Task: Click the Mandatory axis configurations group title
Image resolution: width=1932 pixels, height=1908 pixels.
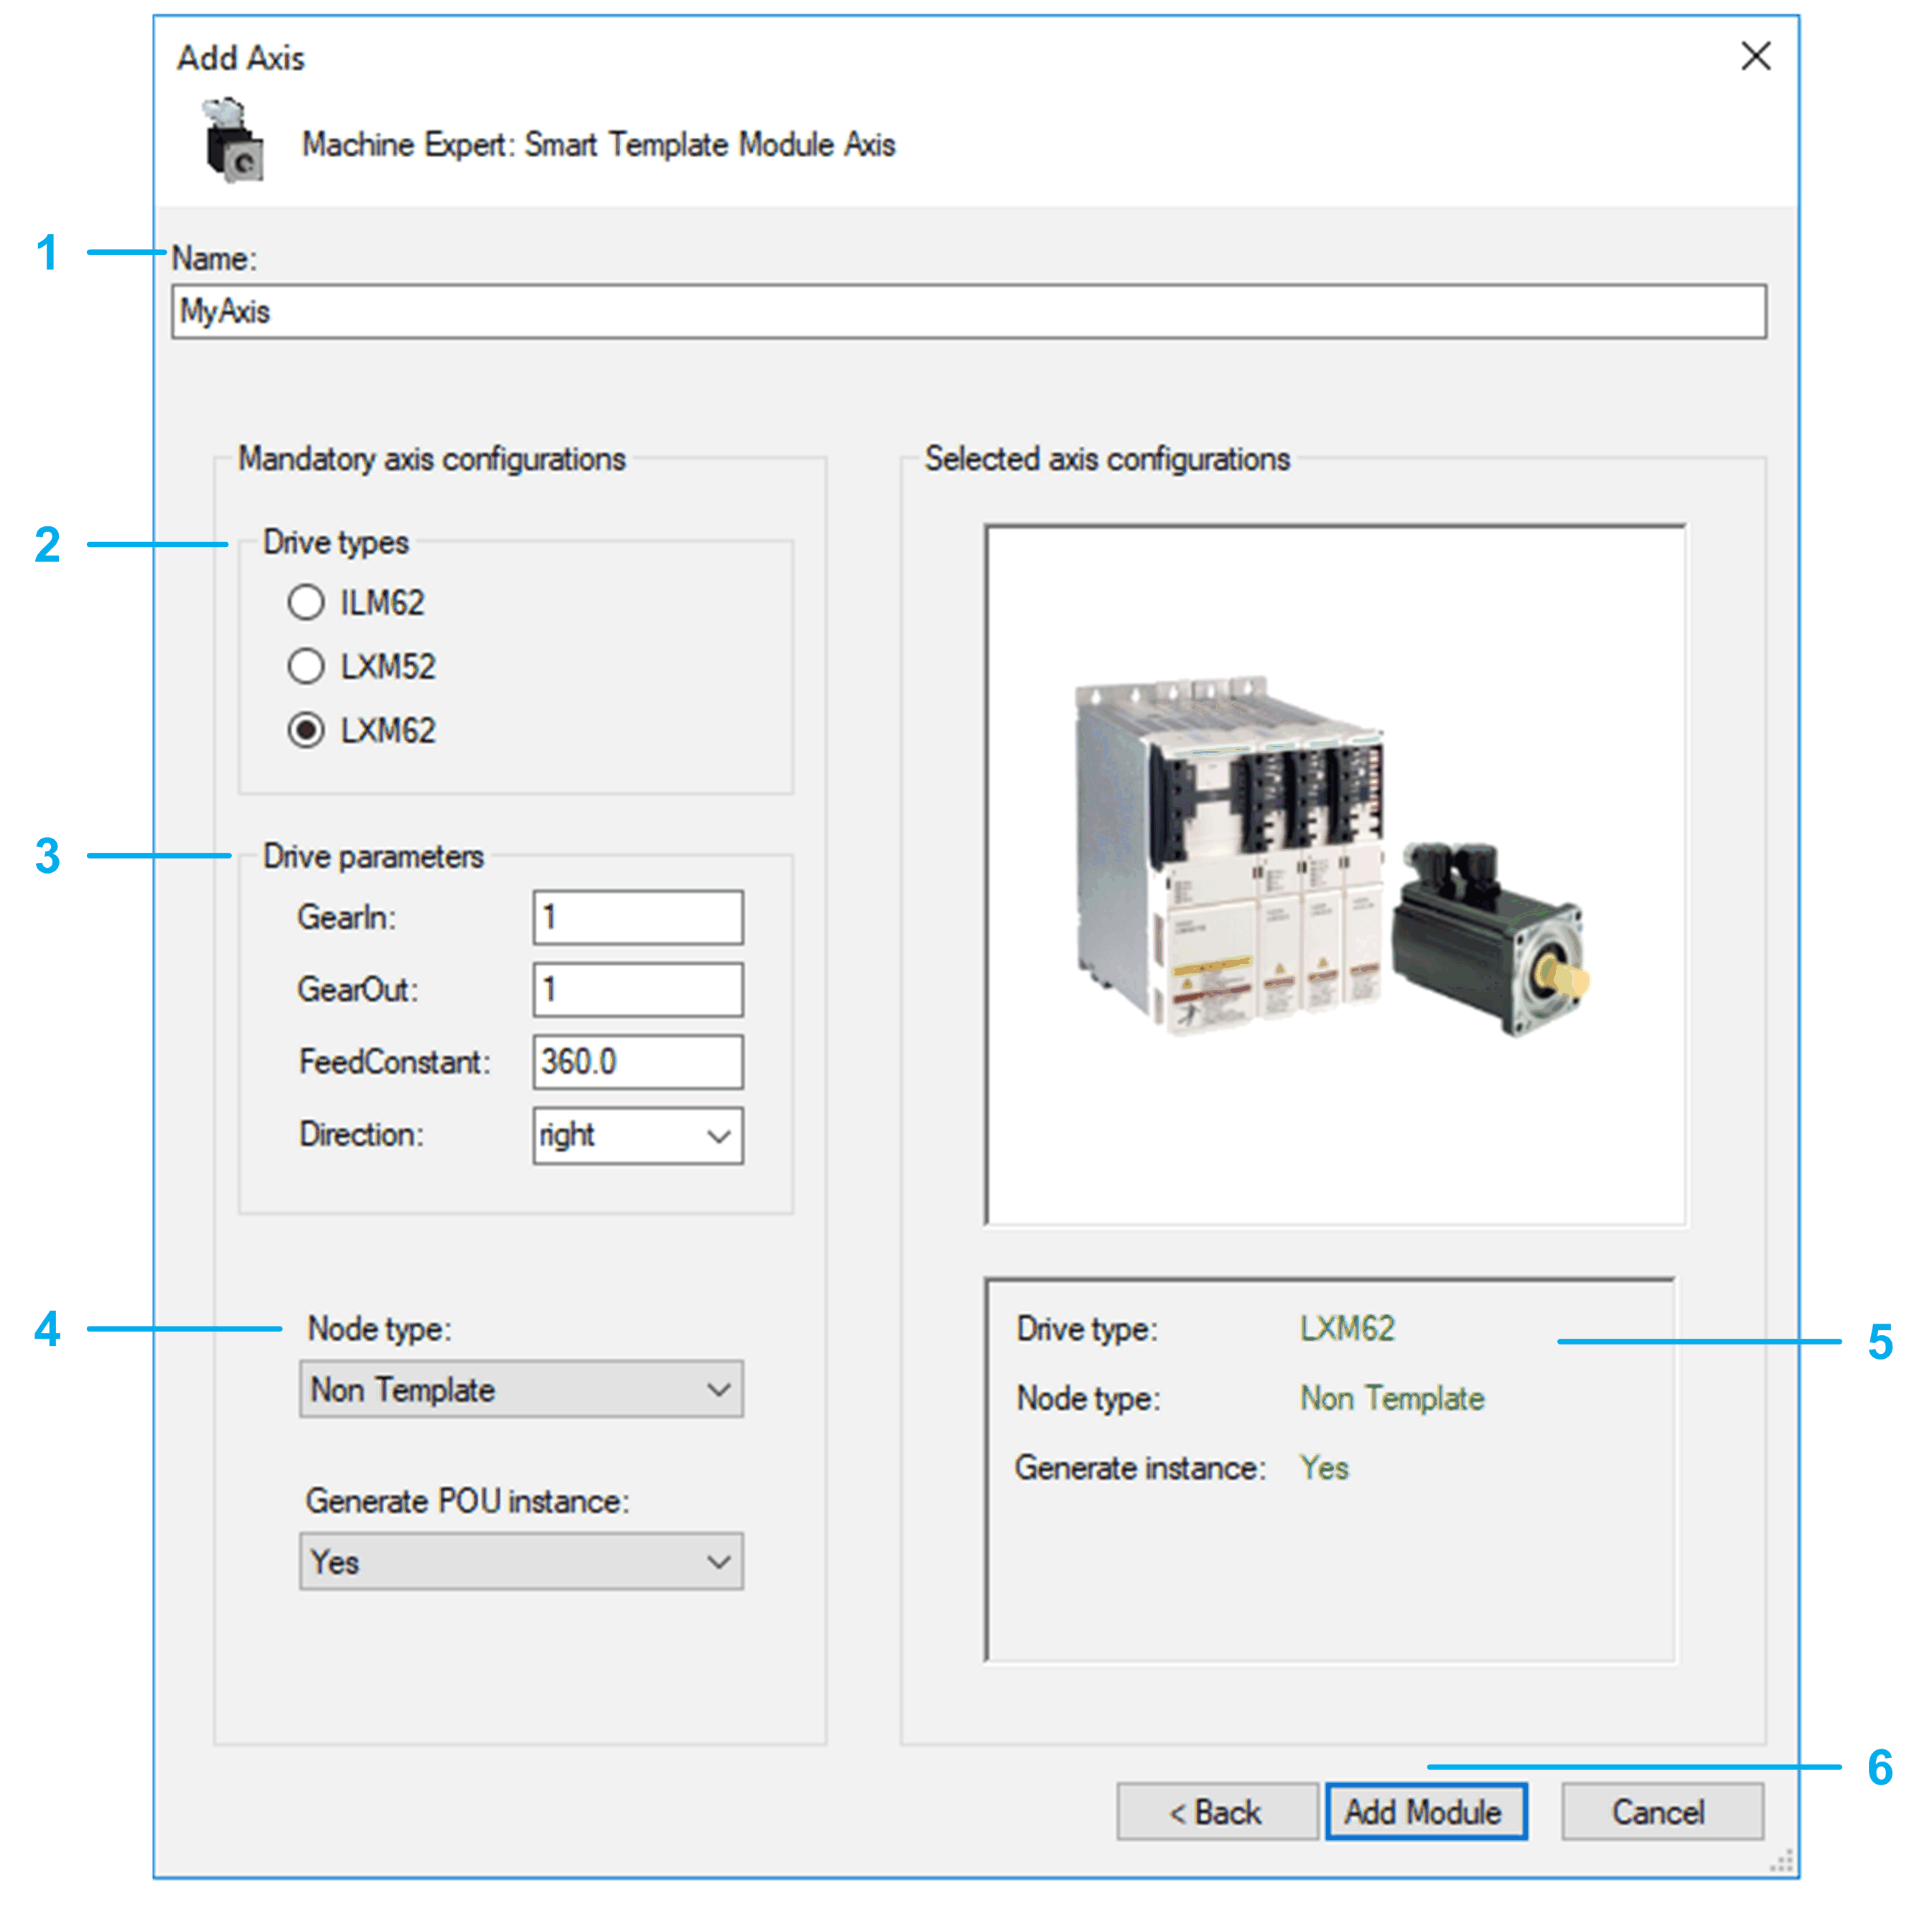Action: (432, 459)
